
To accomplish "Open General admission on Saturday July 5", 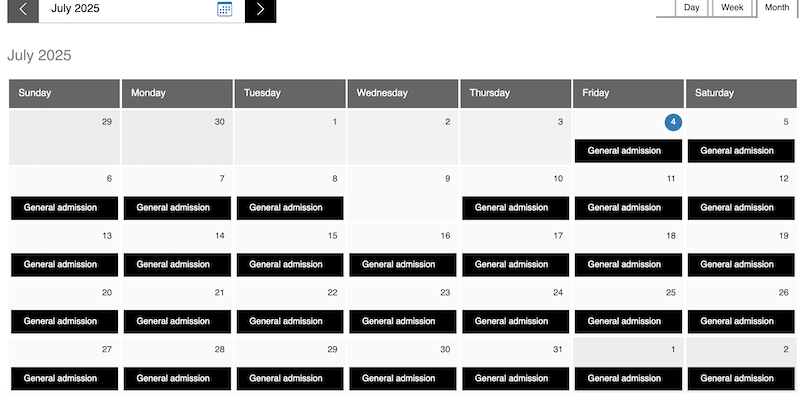I will tap(741, 151).
